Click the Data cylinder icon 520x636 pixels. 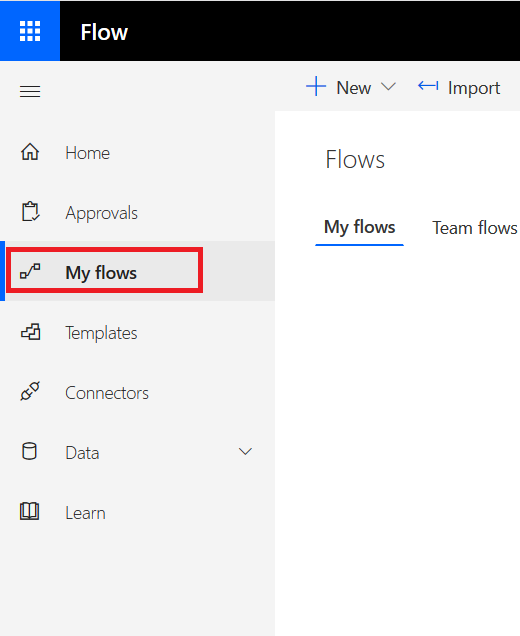(x=29, y=451)
